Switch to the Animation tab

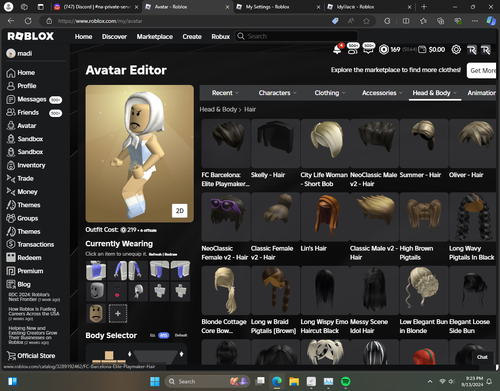click(482, 93)
